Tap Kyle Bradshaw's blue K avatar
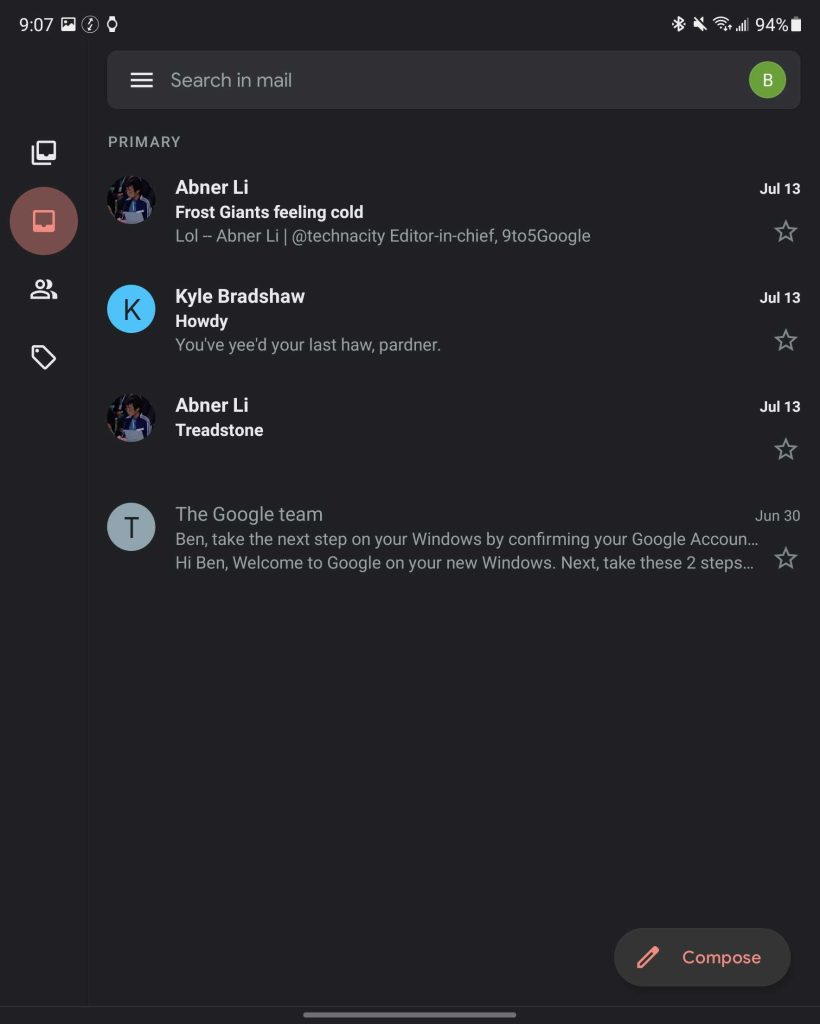Screen dimensions: 820x1024 coord(131,309)
